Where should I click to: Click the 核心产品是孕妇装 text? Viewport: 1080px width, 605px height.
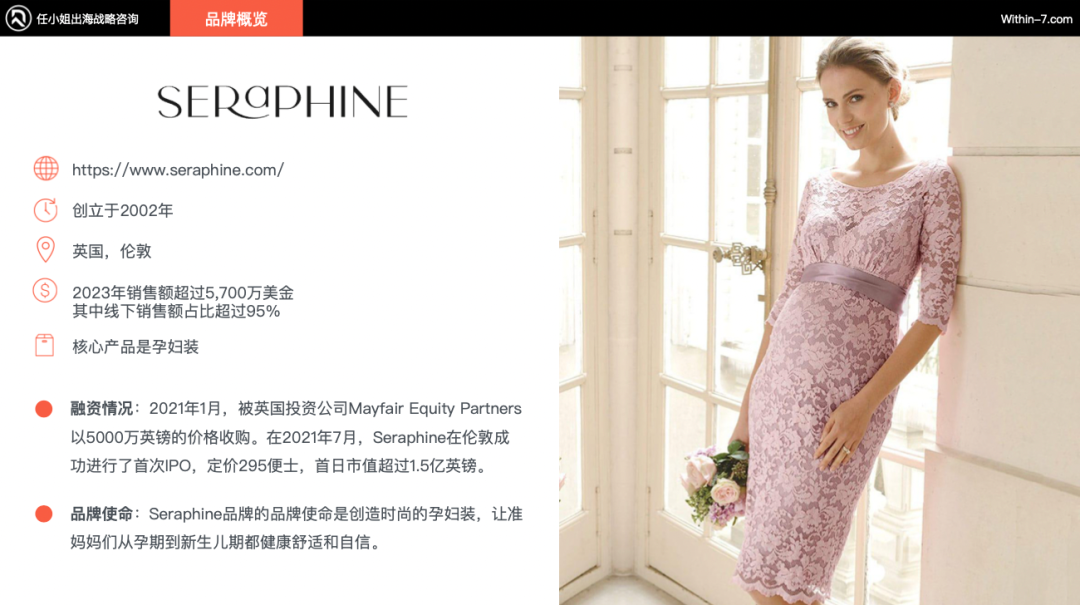coord(136,347)
